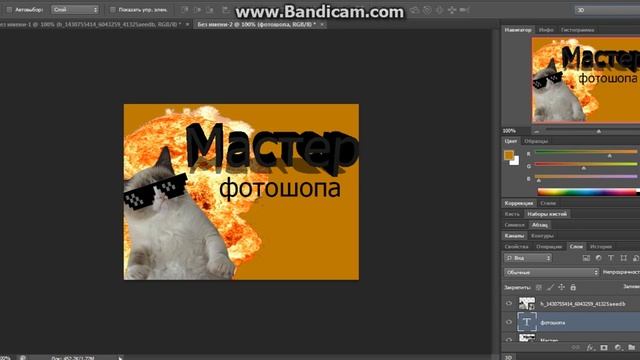Image resolution: width=640 pixels, height=360 pixels.
Task: Filter layers by type layers icon
Action: click(611, 258)
